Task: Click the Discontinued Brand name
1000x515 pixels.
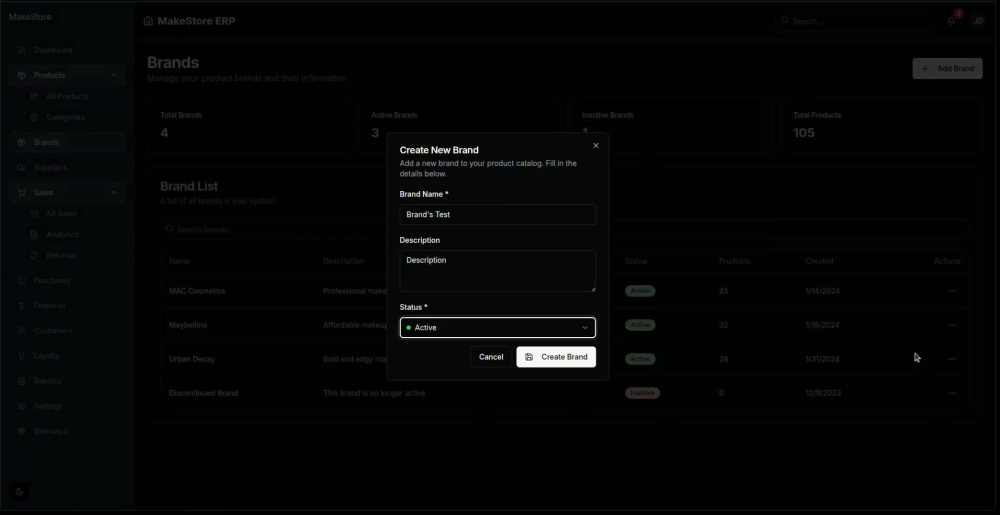Action: click(203, 393)
